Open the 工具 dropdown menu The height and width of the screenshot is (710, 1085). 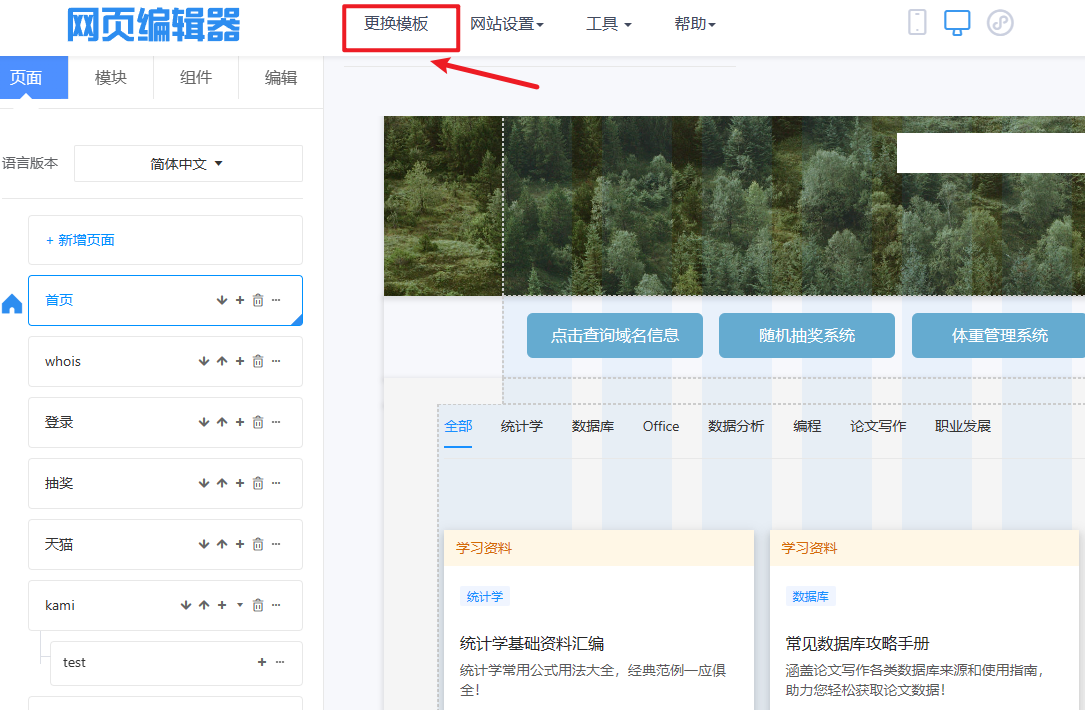(x=608, y=25)
